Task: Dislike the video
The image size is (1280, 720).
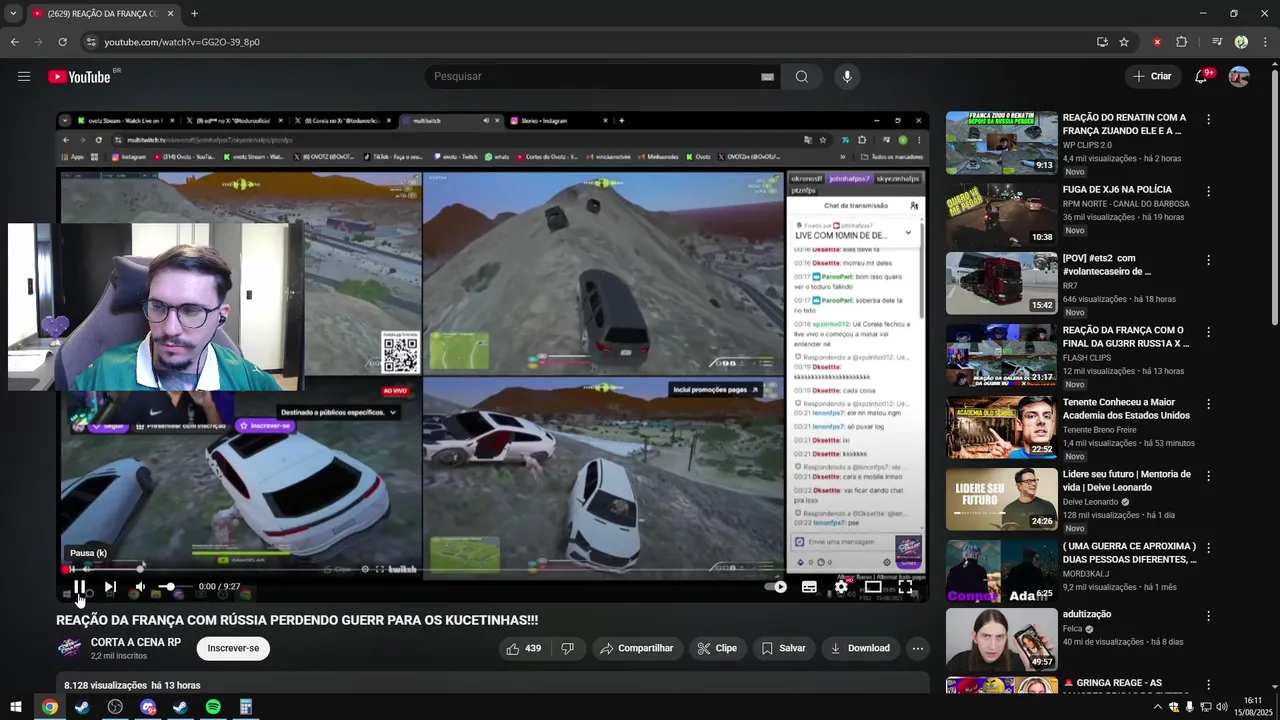Action: point(567,648)
